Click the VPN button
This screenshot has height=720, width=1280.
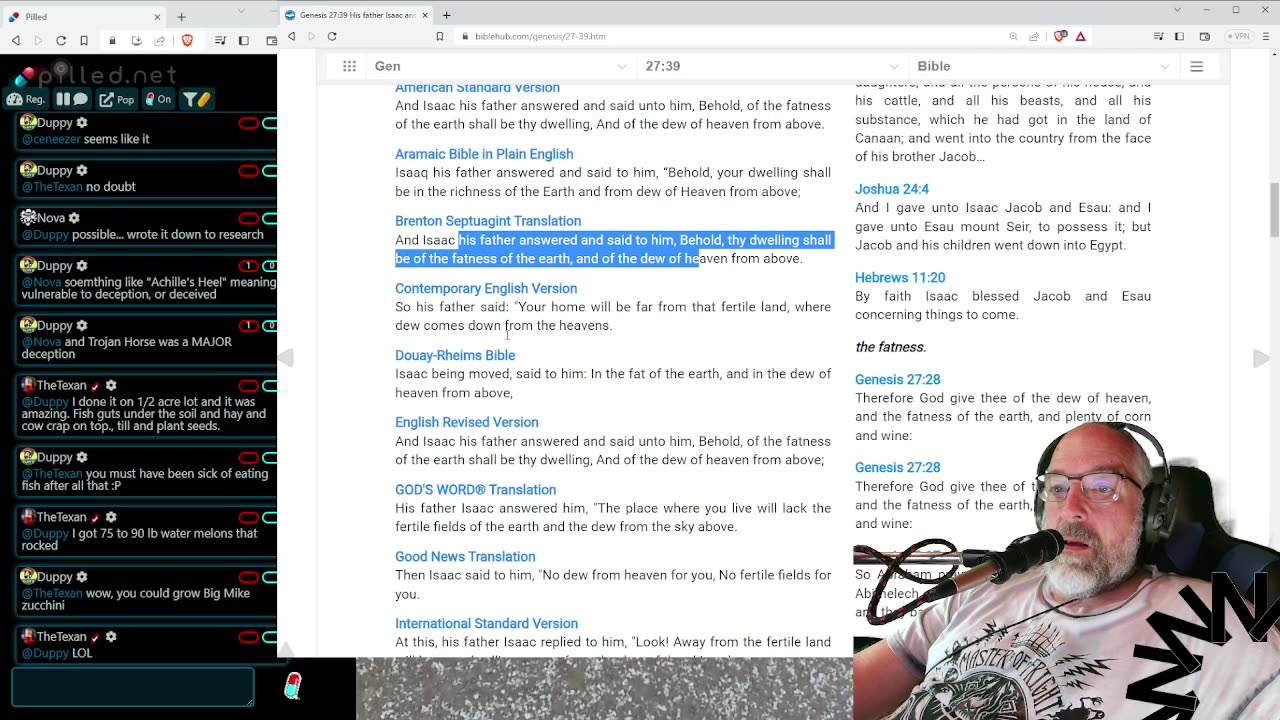pos(1241,36)
